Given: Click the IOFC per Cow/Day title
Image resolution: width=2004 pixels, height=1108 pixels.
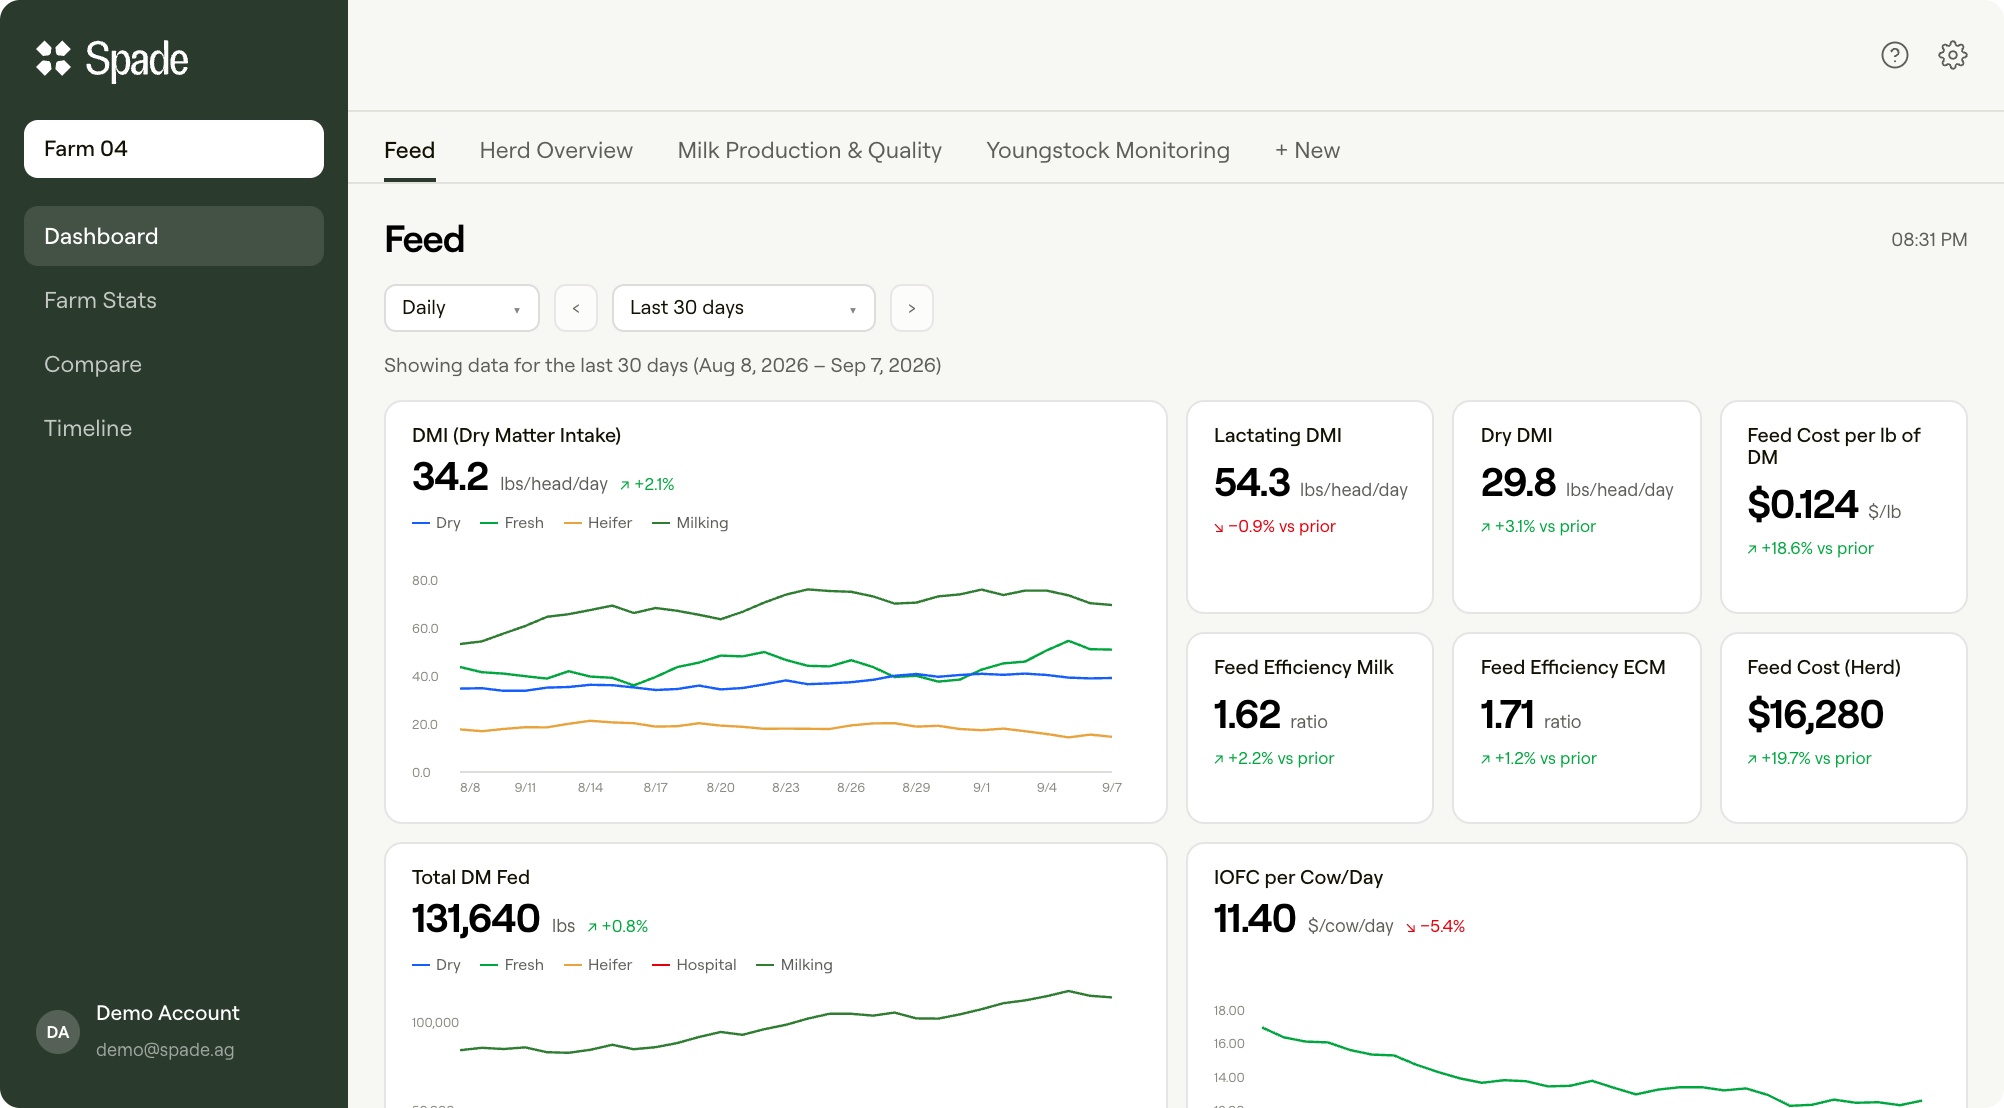Looking at the screenshot, I should [1298, 877].
